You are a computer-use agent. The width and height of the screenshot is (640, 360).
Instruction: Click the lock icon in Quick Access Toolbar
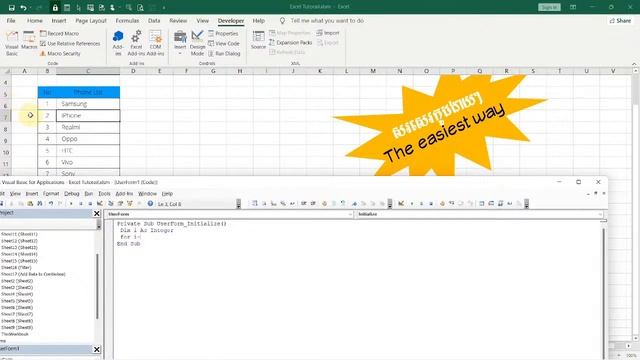click(55, 7)
